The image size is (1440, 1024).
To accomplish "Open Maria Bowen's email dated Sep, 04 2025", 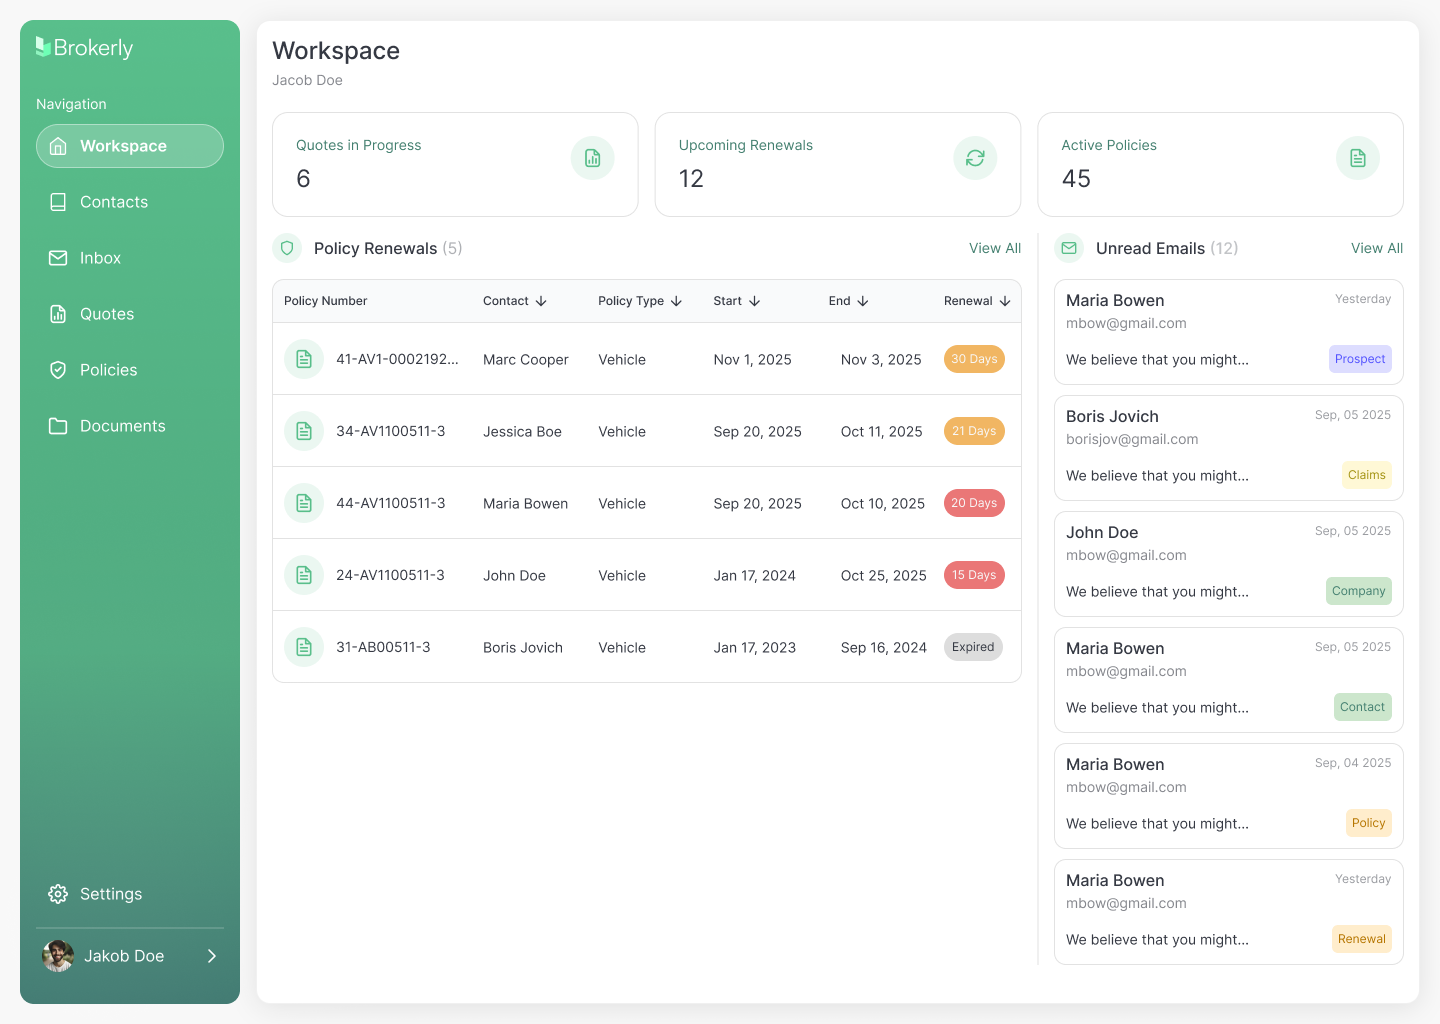I will tap(1229, 796).
